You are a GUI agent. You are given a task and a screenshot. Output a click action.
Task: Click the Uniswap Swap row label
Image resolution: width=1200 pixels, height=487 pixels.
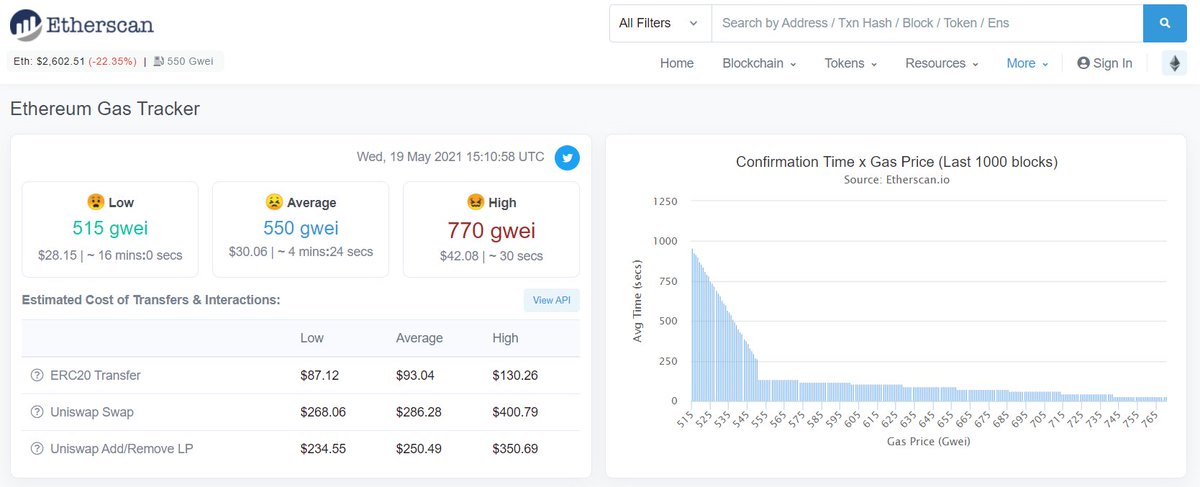(92, 412)
